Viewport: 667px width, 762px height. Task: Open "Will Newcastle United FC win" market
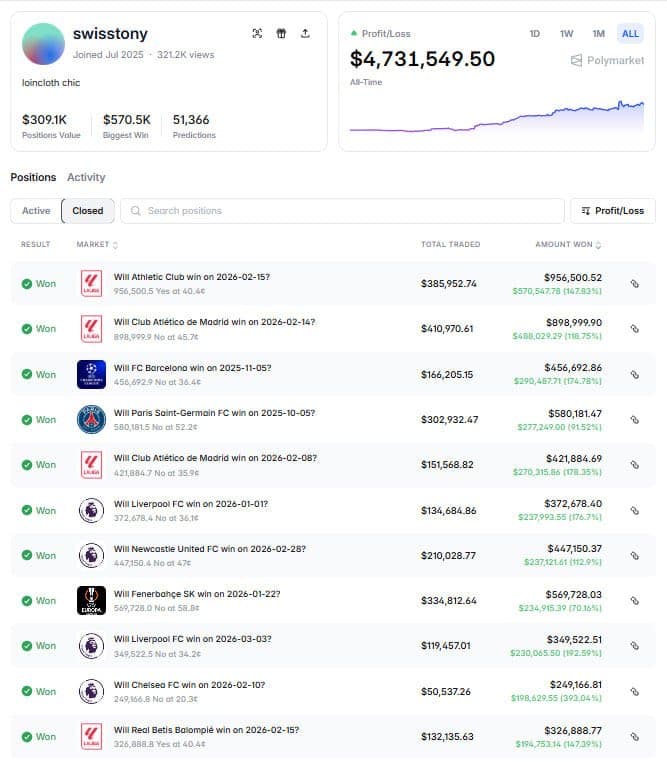210,549
